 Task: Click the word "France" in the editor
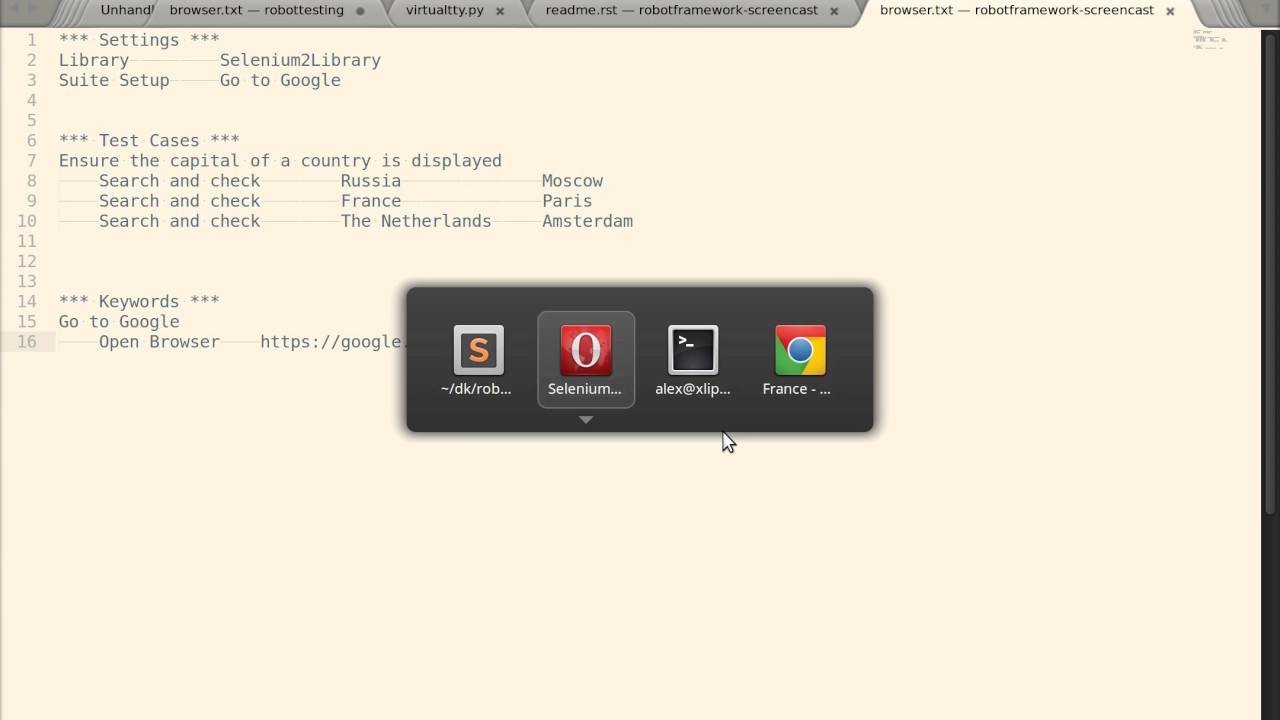click(371, 201)
